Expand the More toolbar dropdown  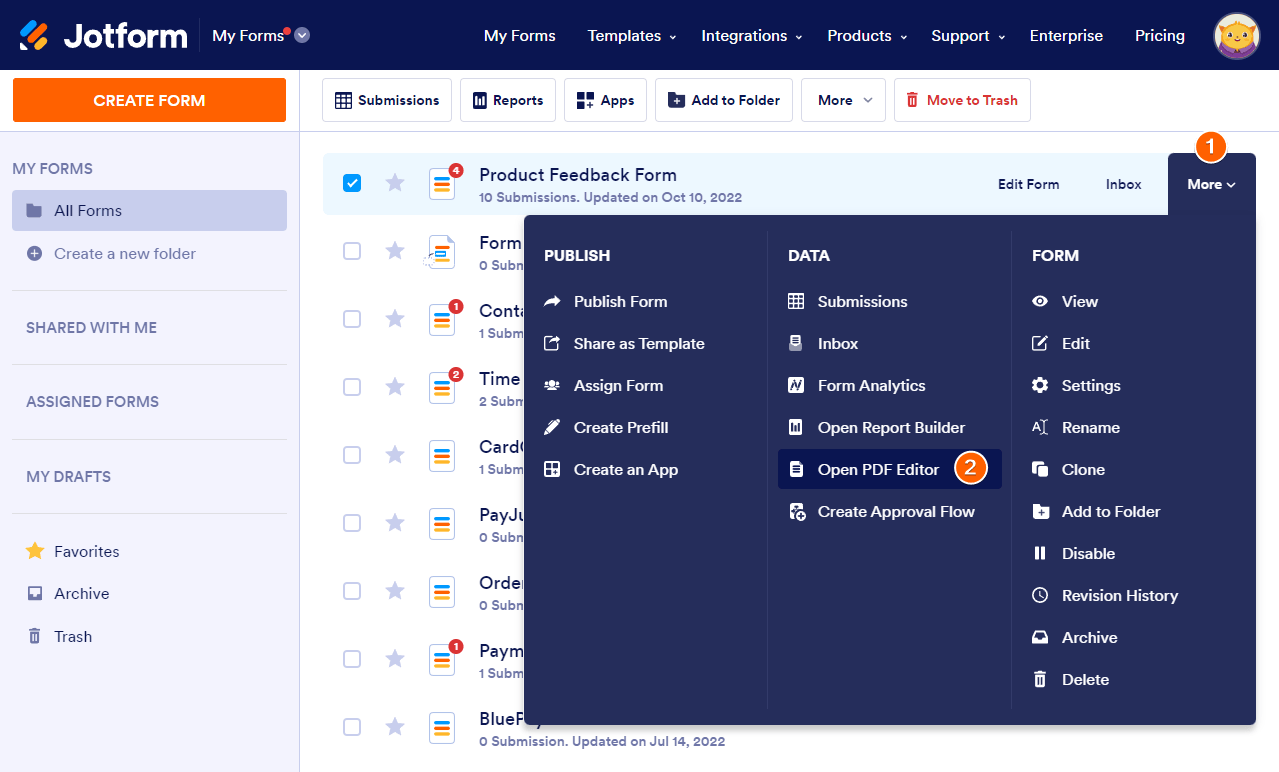[x=843, y=101]
